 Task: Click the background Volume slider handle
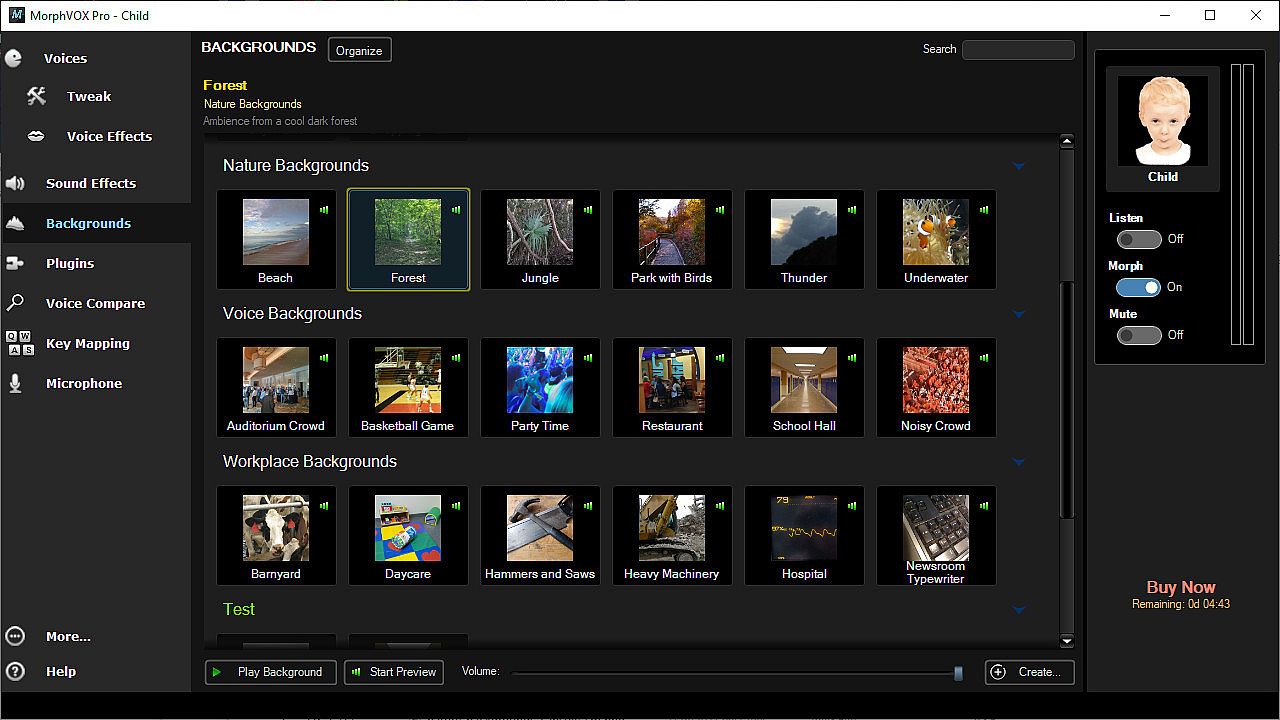958,673
